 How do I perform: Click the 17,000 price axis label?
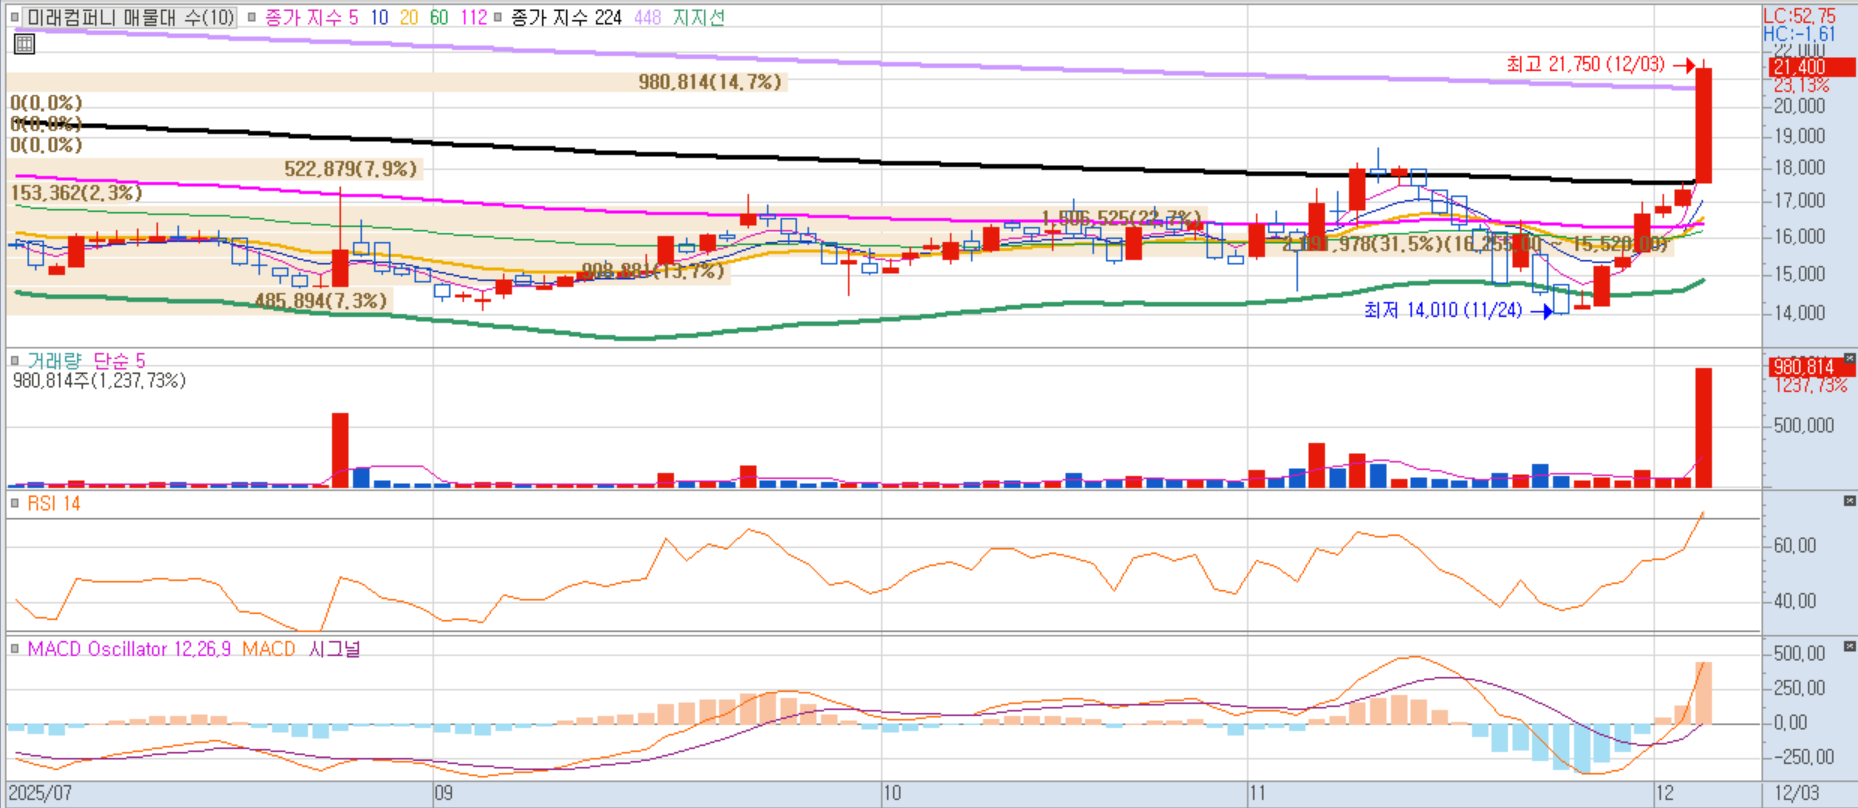click(1799, 201)
